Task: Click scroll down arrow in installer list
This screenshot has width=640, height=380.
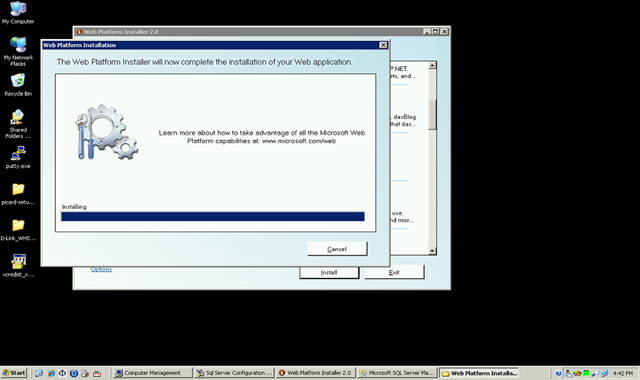Action: pyautogui.click(x=432, y=251)
